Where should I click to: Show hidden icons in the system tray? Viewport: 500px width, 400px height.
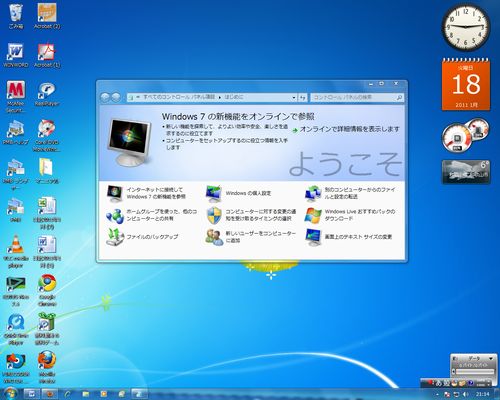pos(437,394)
